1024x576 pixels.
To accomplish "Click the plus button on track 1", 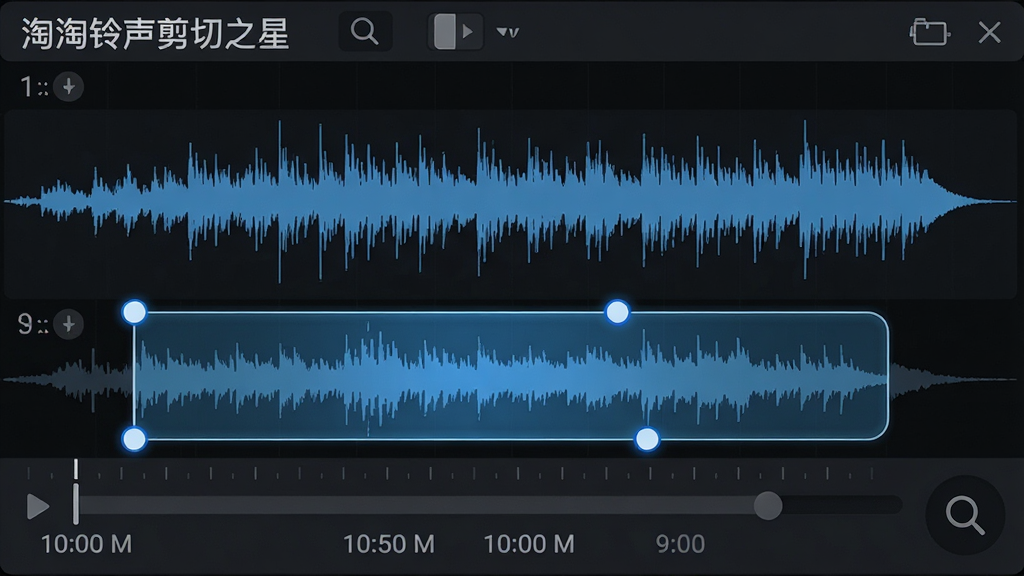I will [x=69, y=87].
